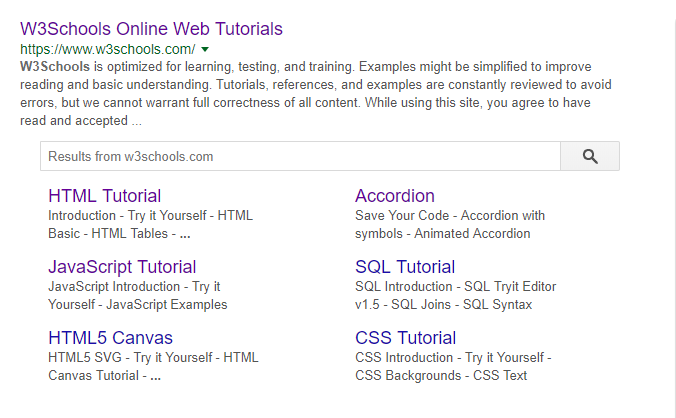Click 'CSS Introduction - Try it Yourself -' text
Viewport: 676px width, 418px height.
[454, 358]
